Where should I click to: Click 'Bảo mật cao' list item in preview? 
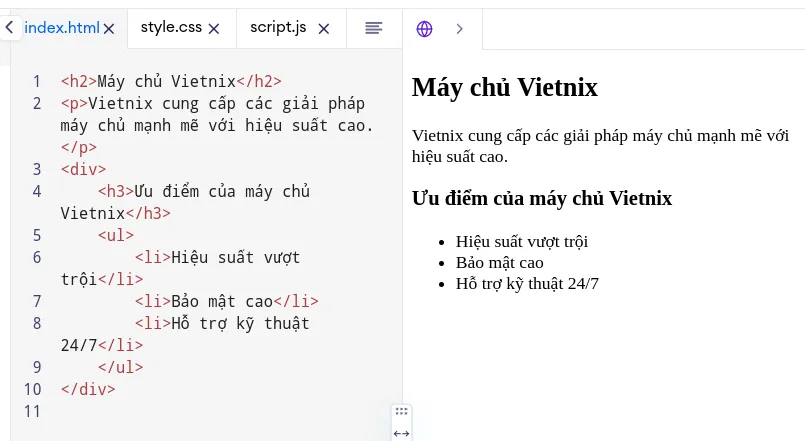pos(500,263)
